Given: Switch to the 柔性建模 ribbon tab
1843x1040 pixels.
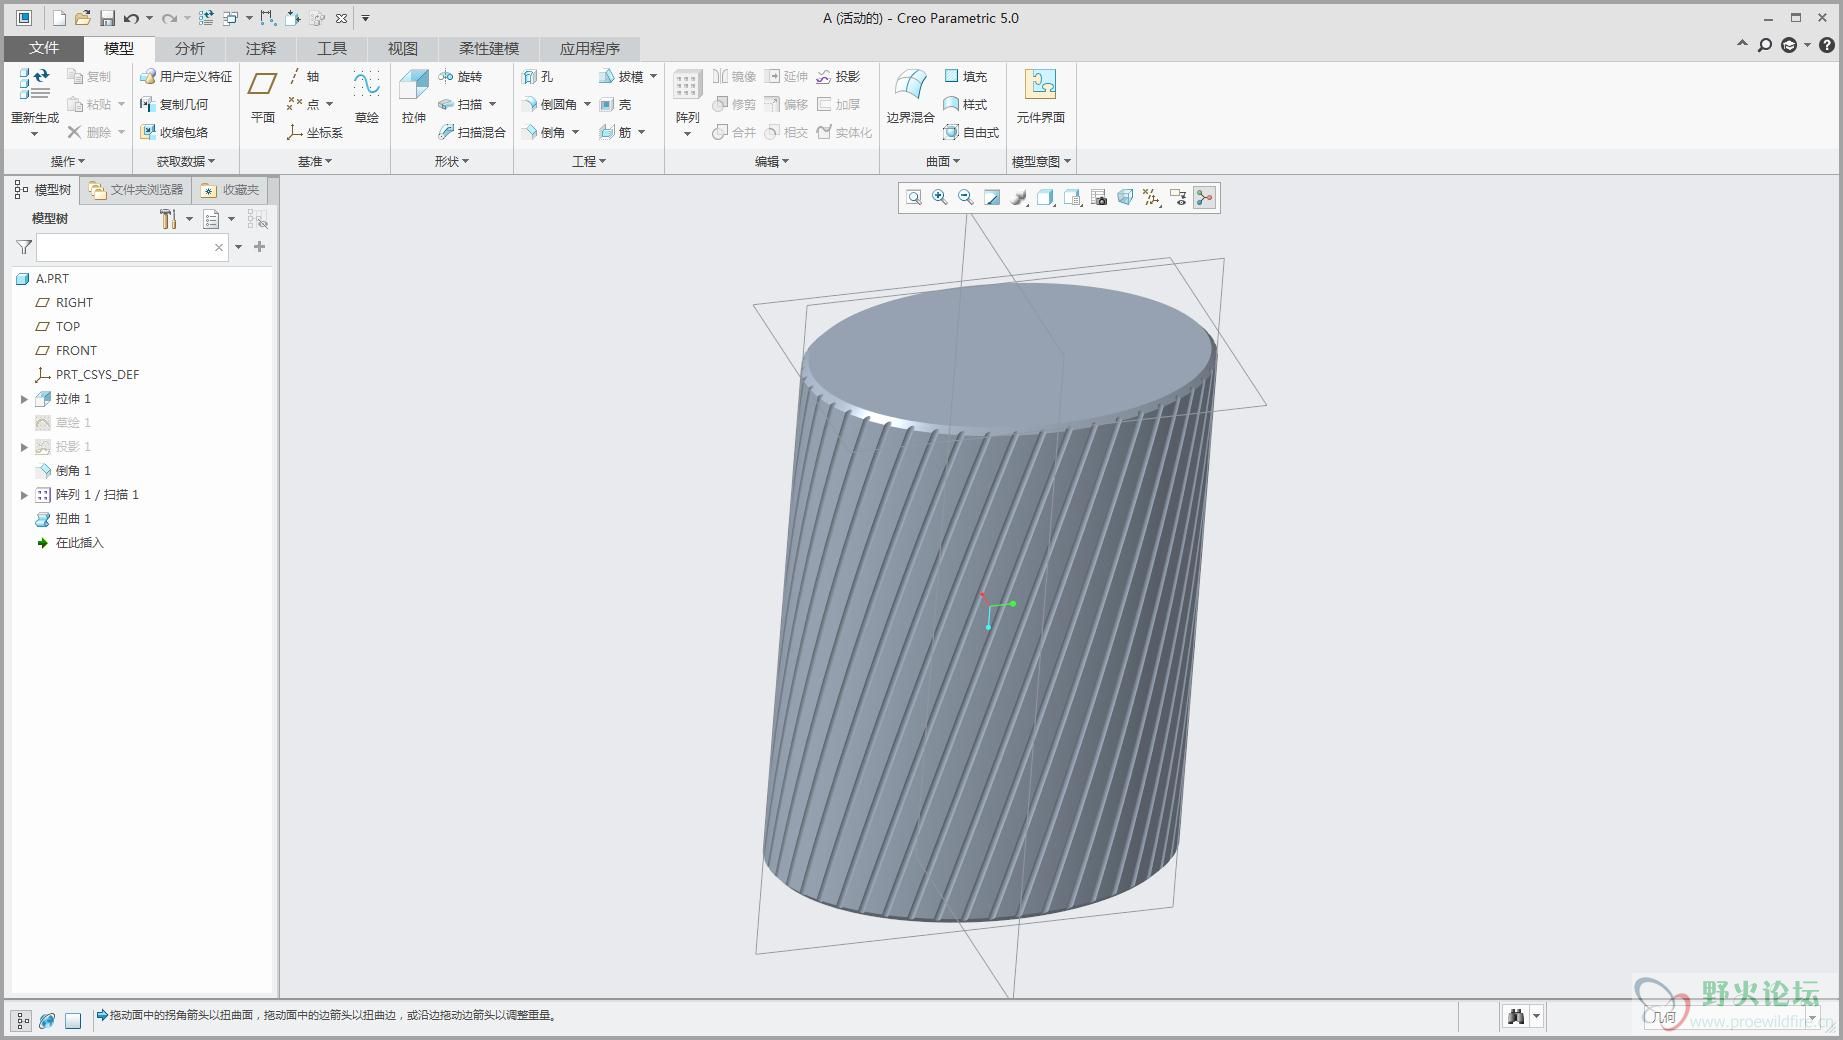Looking at the screenshot, I should (x=489, y=48).
